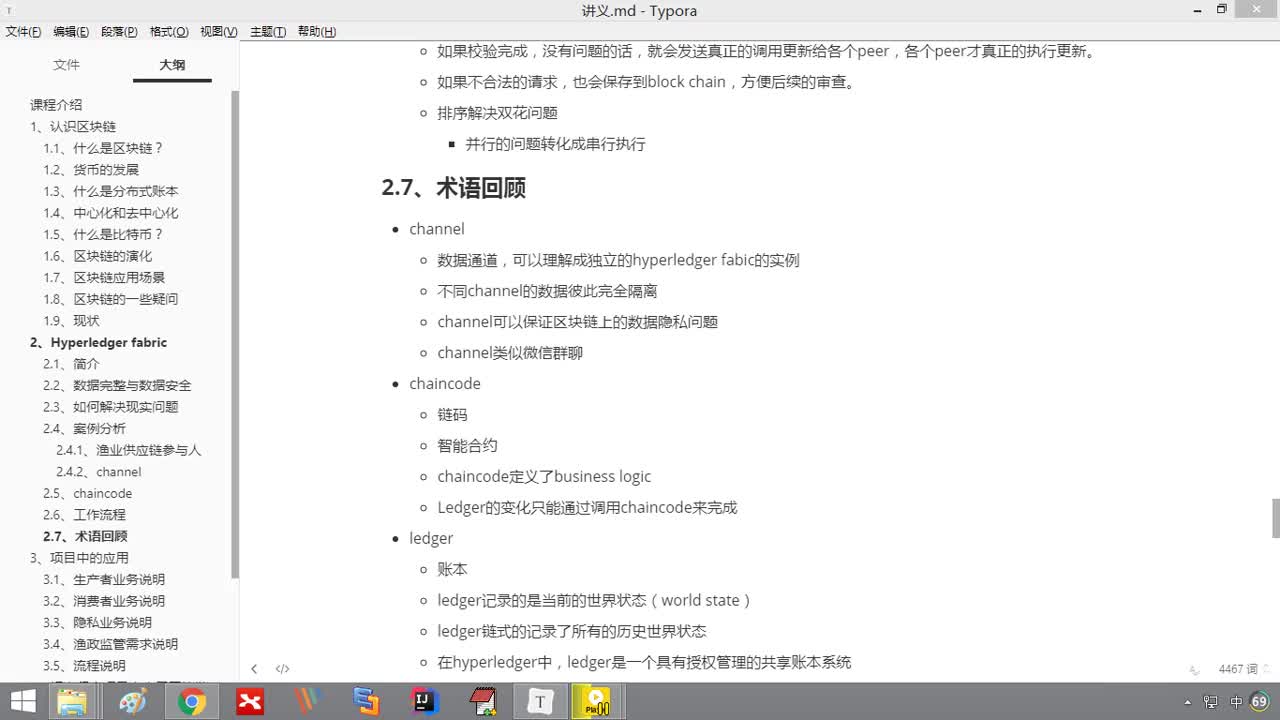Switch sidebar to the 大纲 tab

click(x=172, y=64)
